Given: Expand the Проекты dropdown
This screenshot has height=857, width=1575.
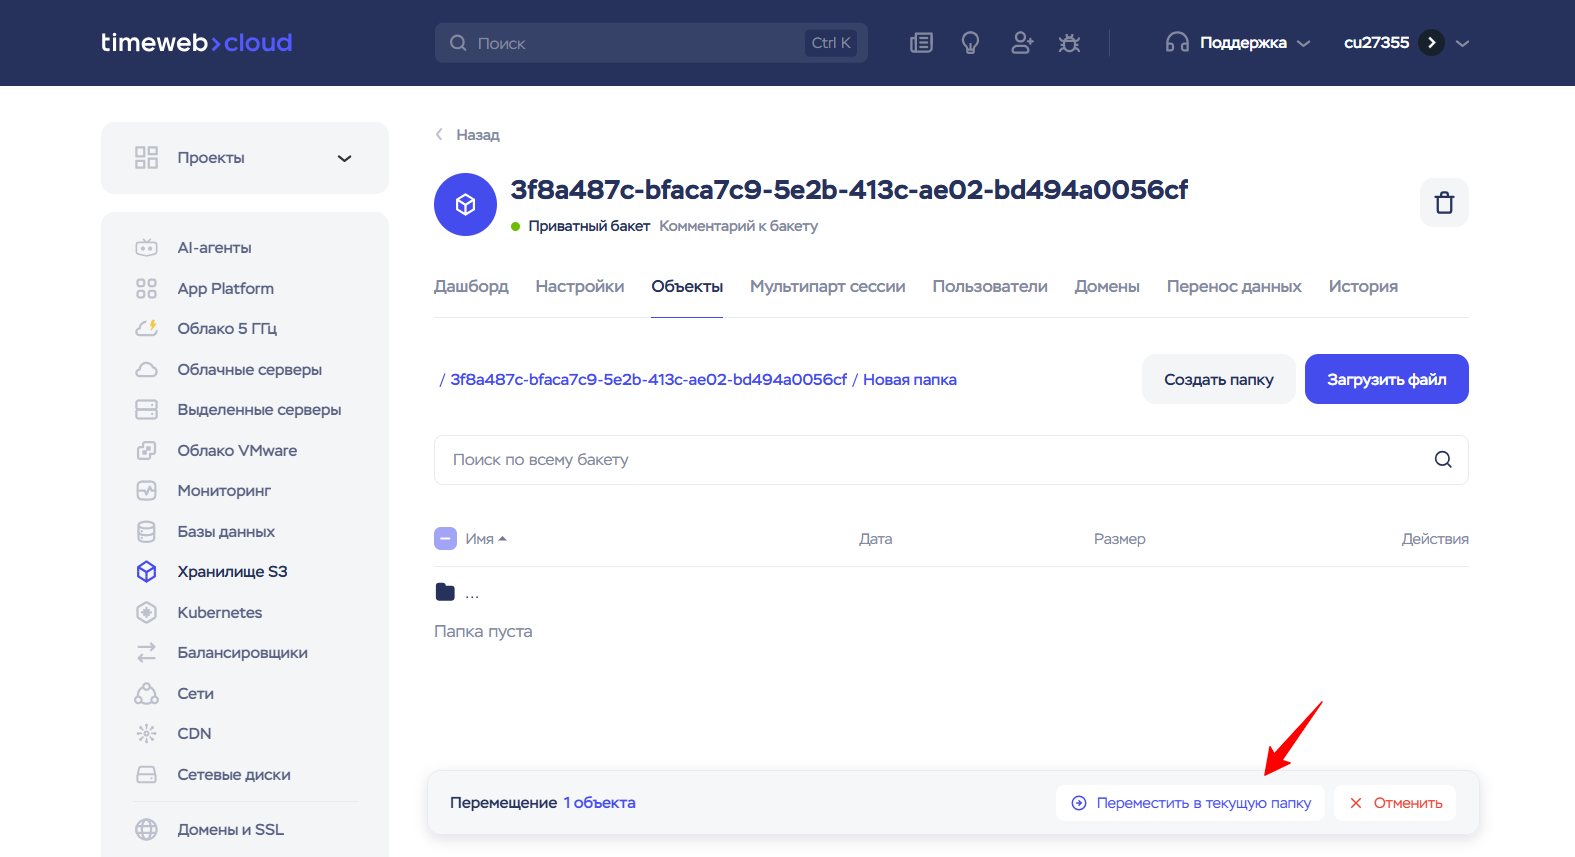Looking at the screenshot, I should click(x=245, y=158).
